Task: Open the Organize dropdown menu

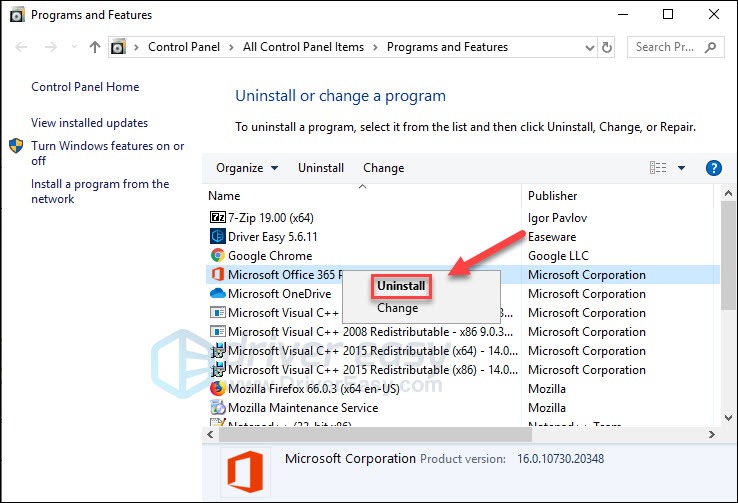Action: 247,168
